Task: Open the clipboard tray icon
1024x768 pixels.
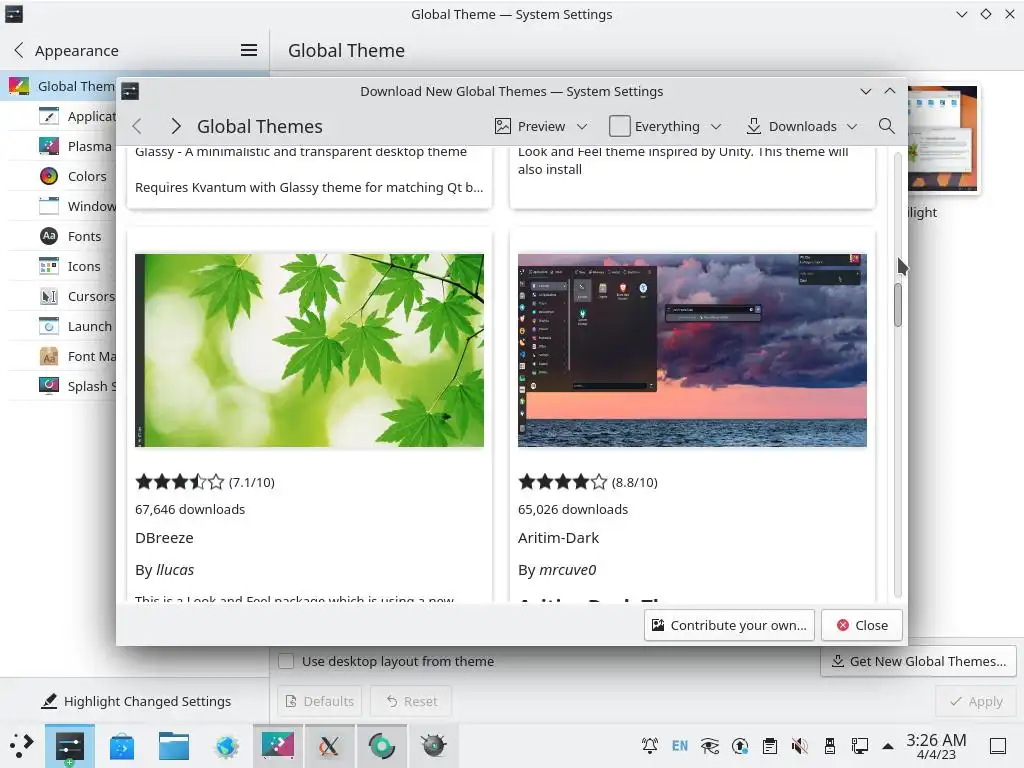Action: click(x=770, y=746)
